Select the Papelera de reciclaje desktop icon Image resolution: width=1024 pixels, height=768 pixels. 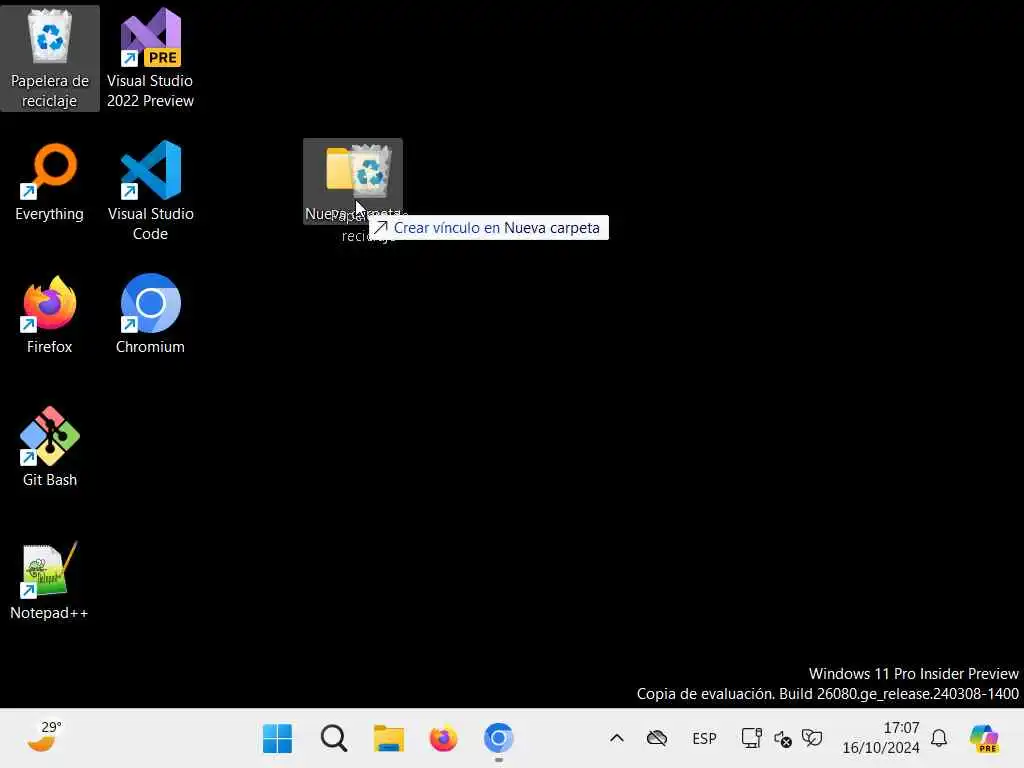tap(50, 59)
